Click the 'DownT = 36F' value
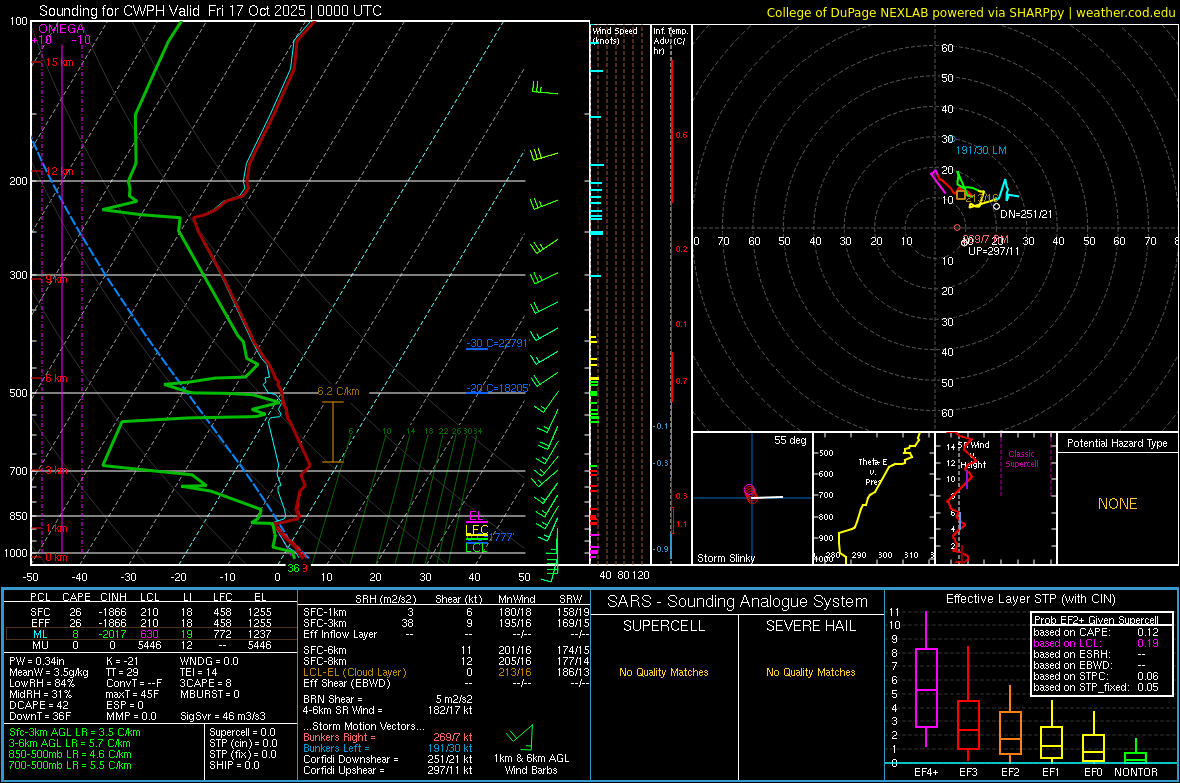1180x783 pixels. [x=40, y=717]
